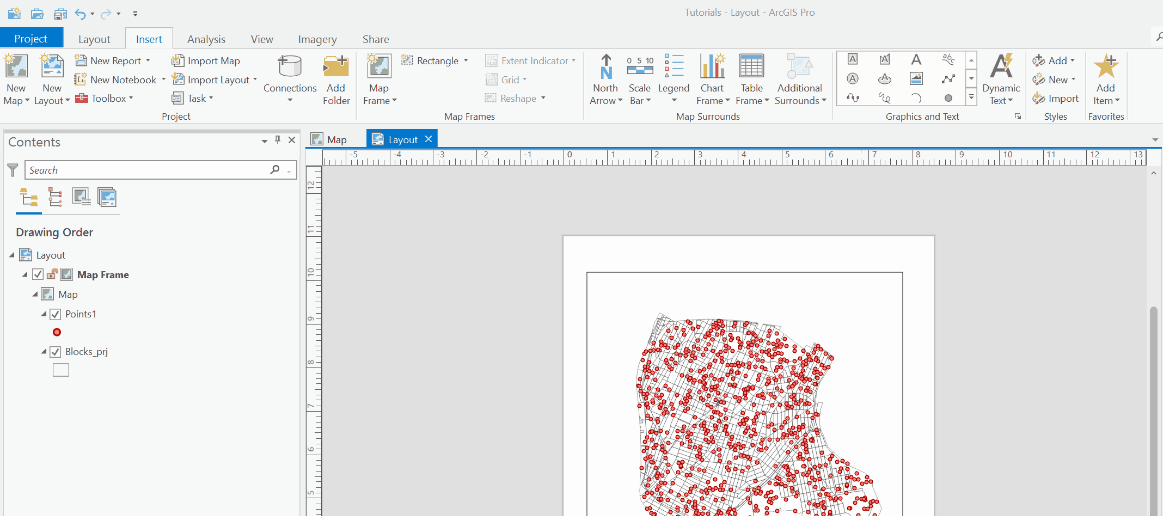Select List By Map Frame view
The height and width of the screenshot is (516, 1163).
coord(81,197)
